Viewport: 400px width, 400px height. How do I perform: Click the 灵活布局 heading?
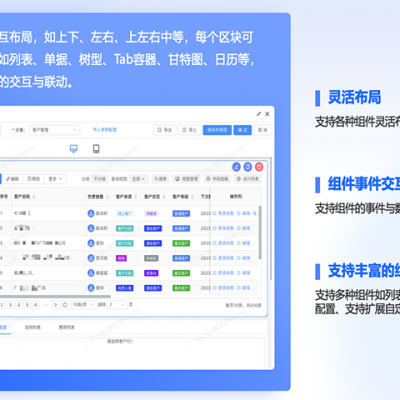[354, 98]
